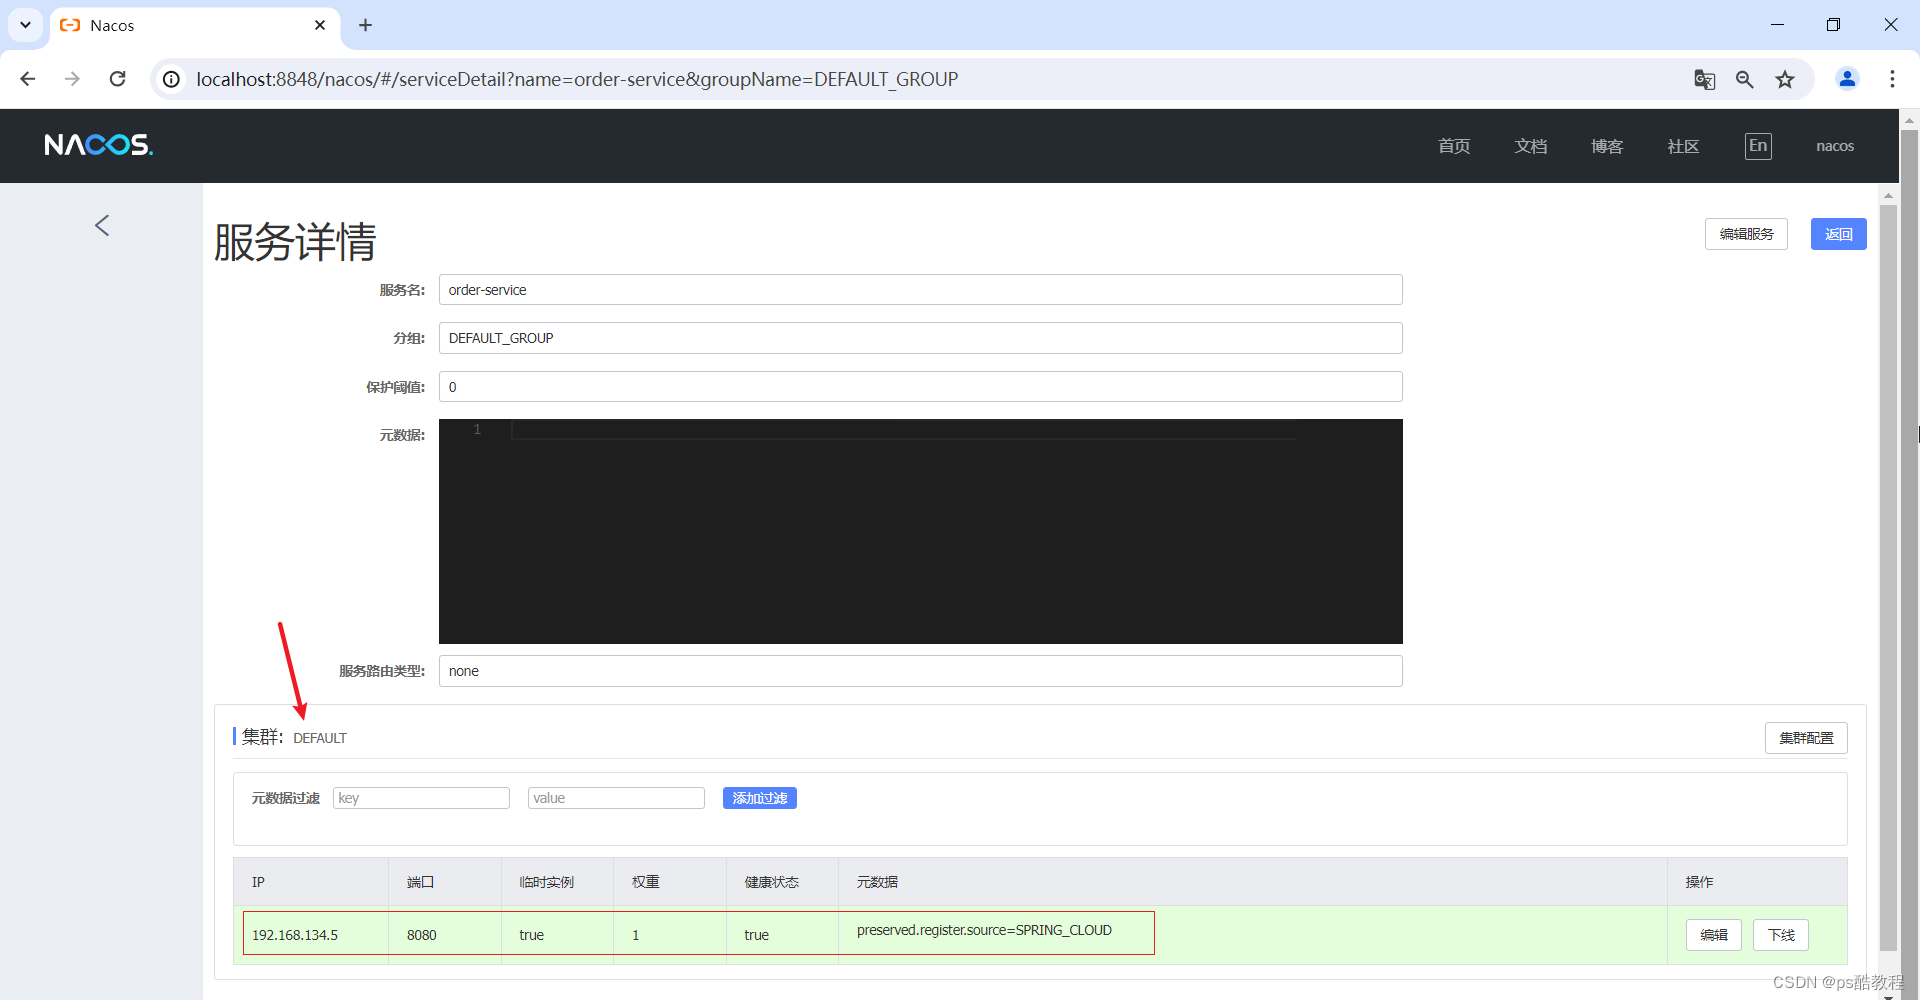Open 首页 in the header
The width and height of the screenshot is (1920, 1000).
pos(1454,146)
